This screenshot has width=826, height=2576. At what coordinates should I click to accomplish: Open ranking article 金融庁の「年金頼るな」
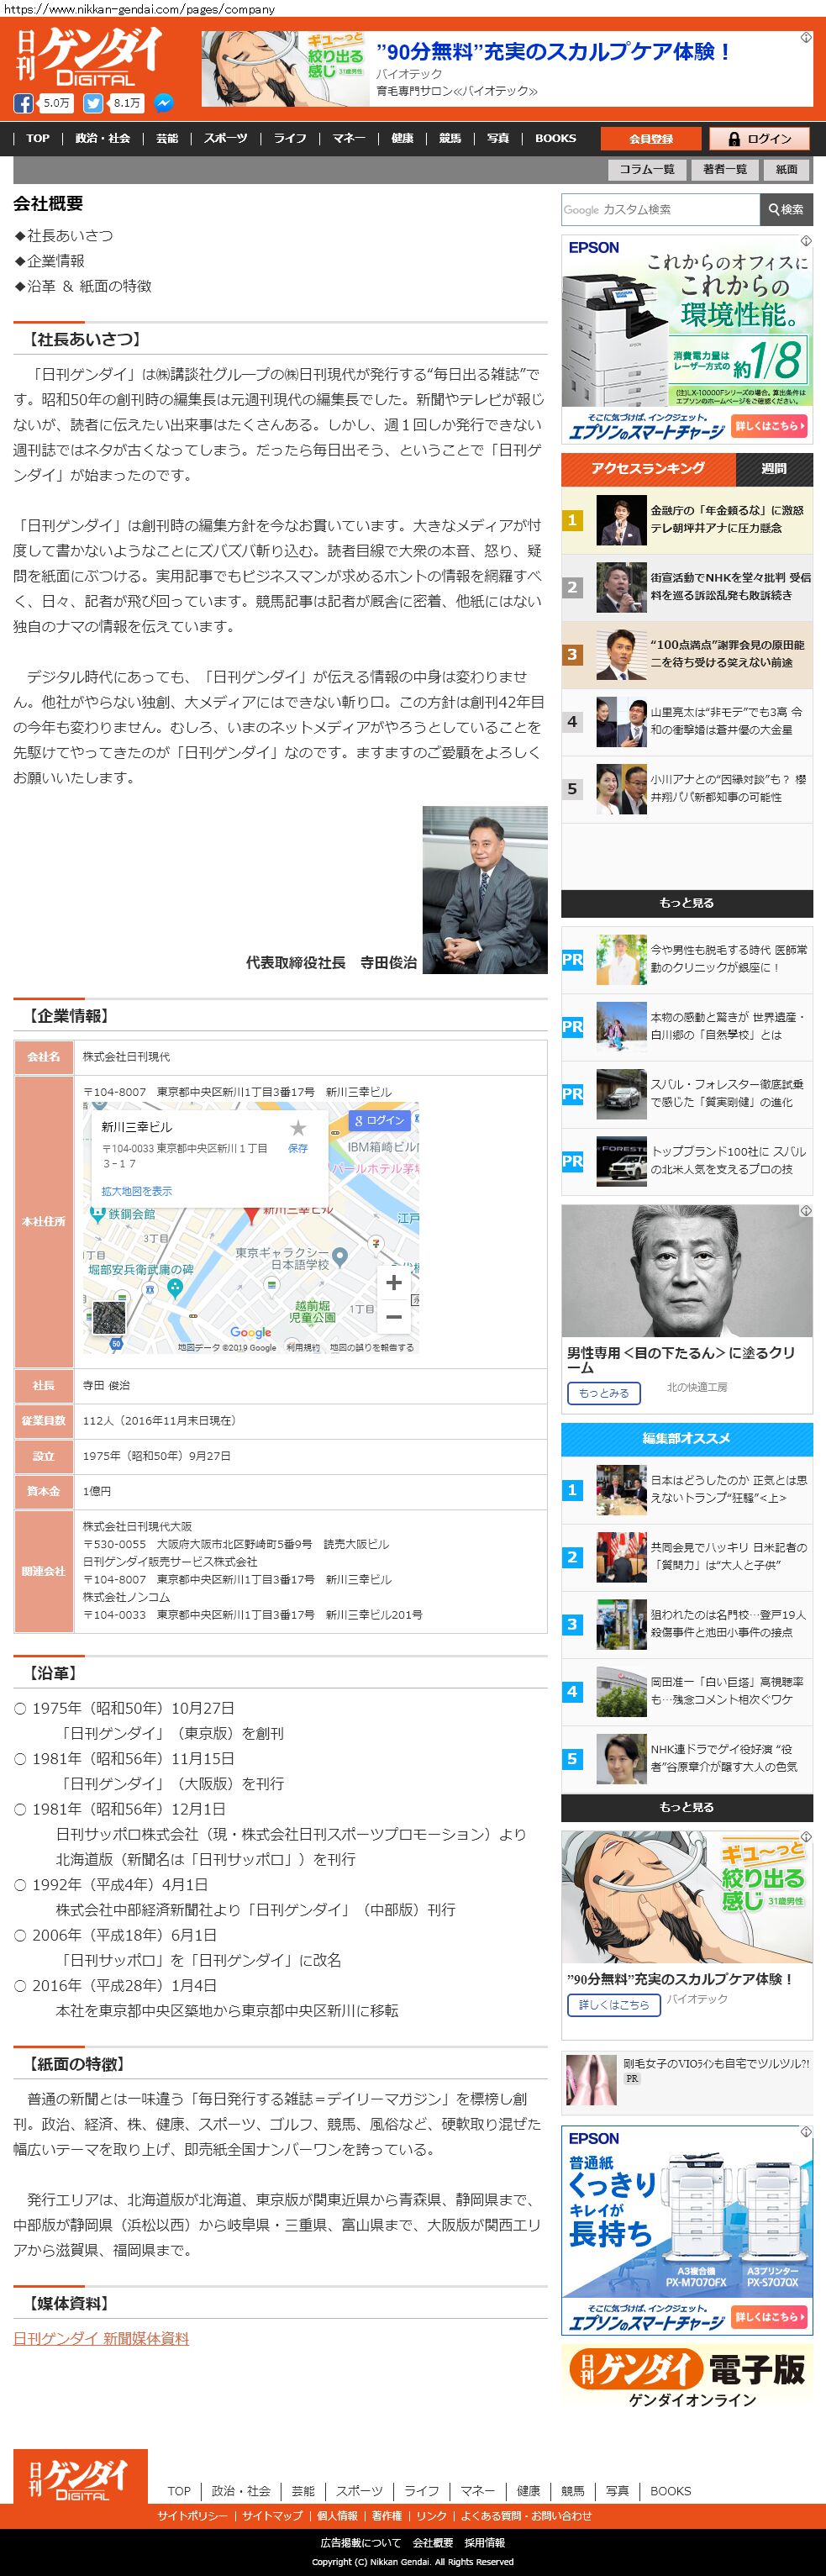(x=686, y=519)
